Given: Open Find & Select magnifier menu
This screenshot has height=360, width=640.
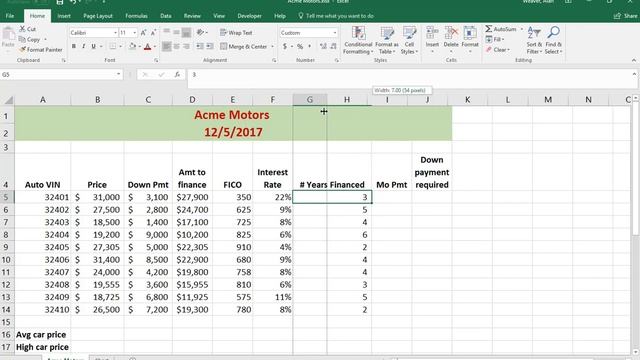Looking at the screenshot, I should point(553,40).
